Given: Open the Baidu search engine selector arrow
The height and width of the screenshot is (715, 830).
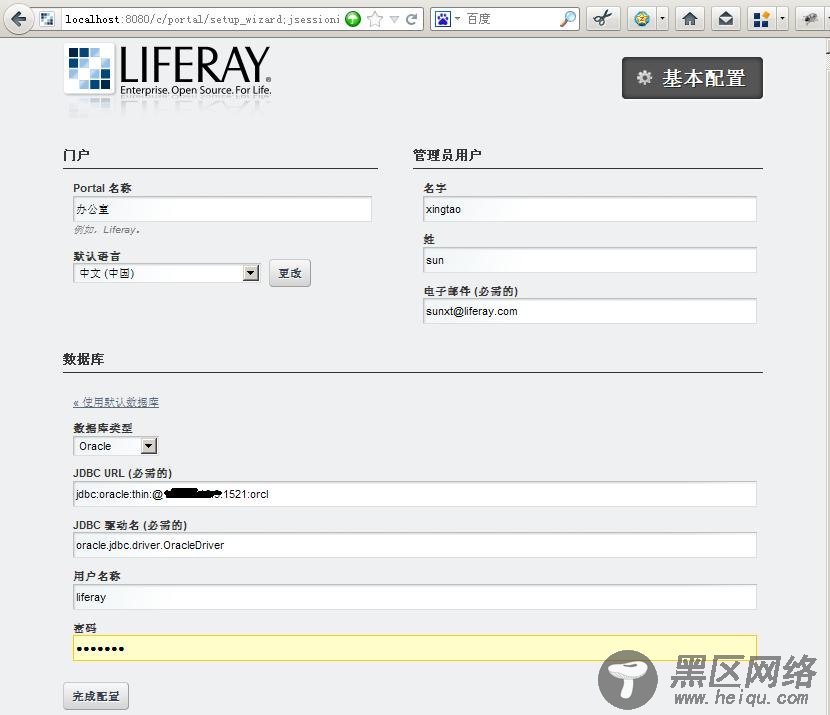Looking at the screenshot, I should 457,20.
